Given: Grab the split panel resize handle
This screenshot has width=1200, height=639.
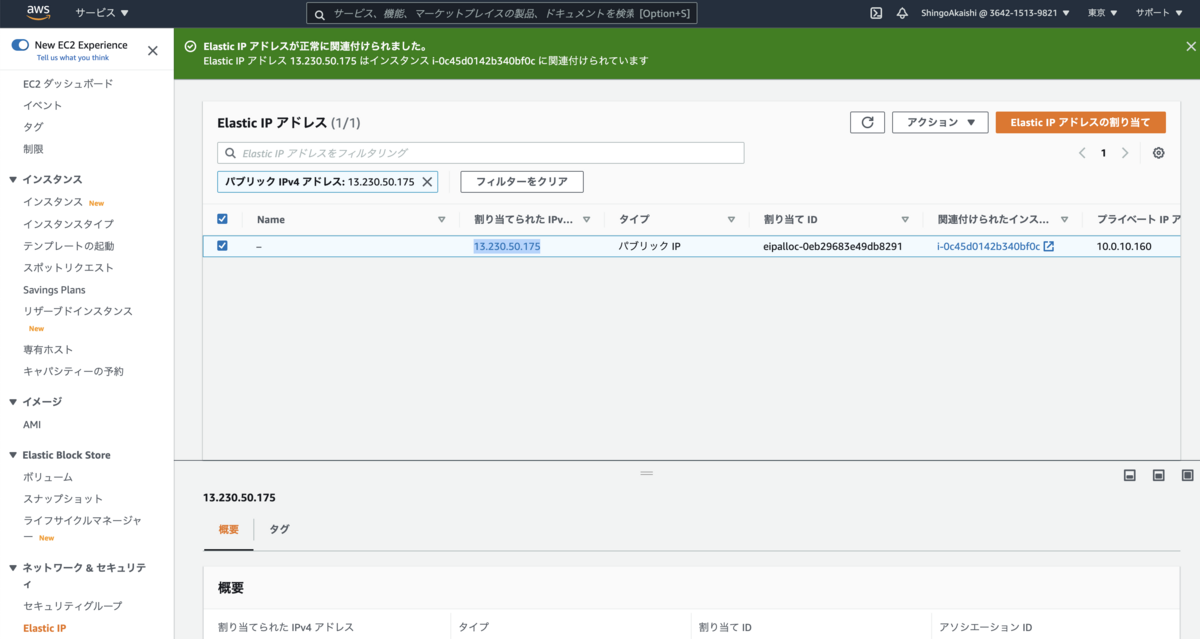Looking at the screenshot, I should [646, 472].
